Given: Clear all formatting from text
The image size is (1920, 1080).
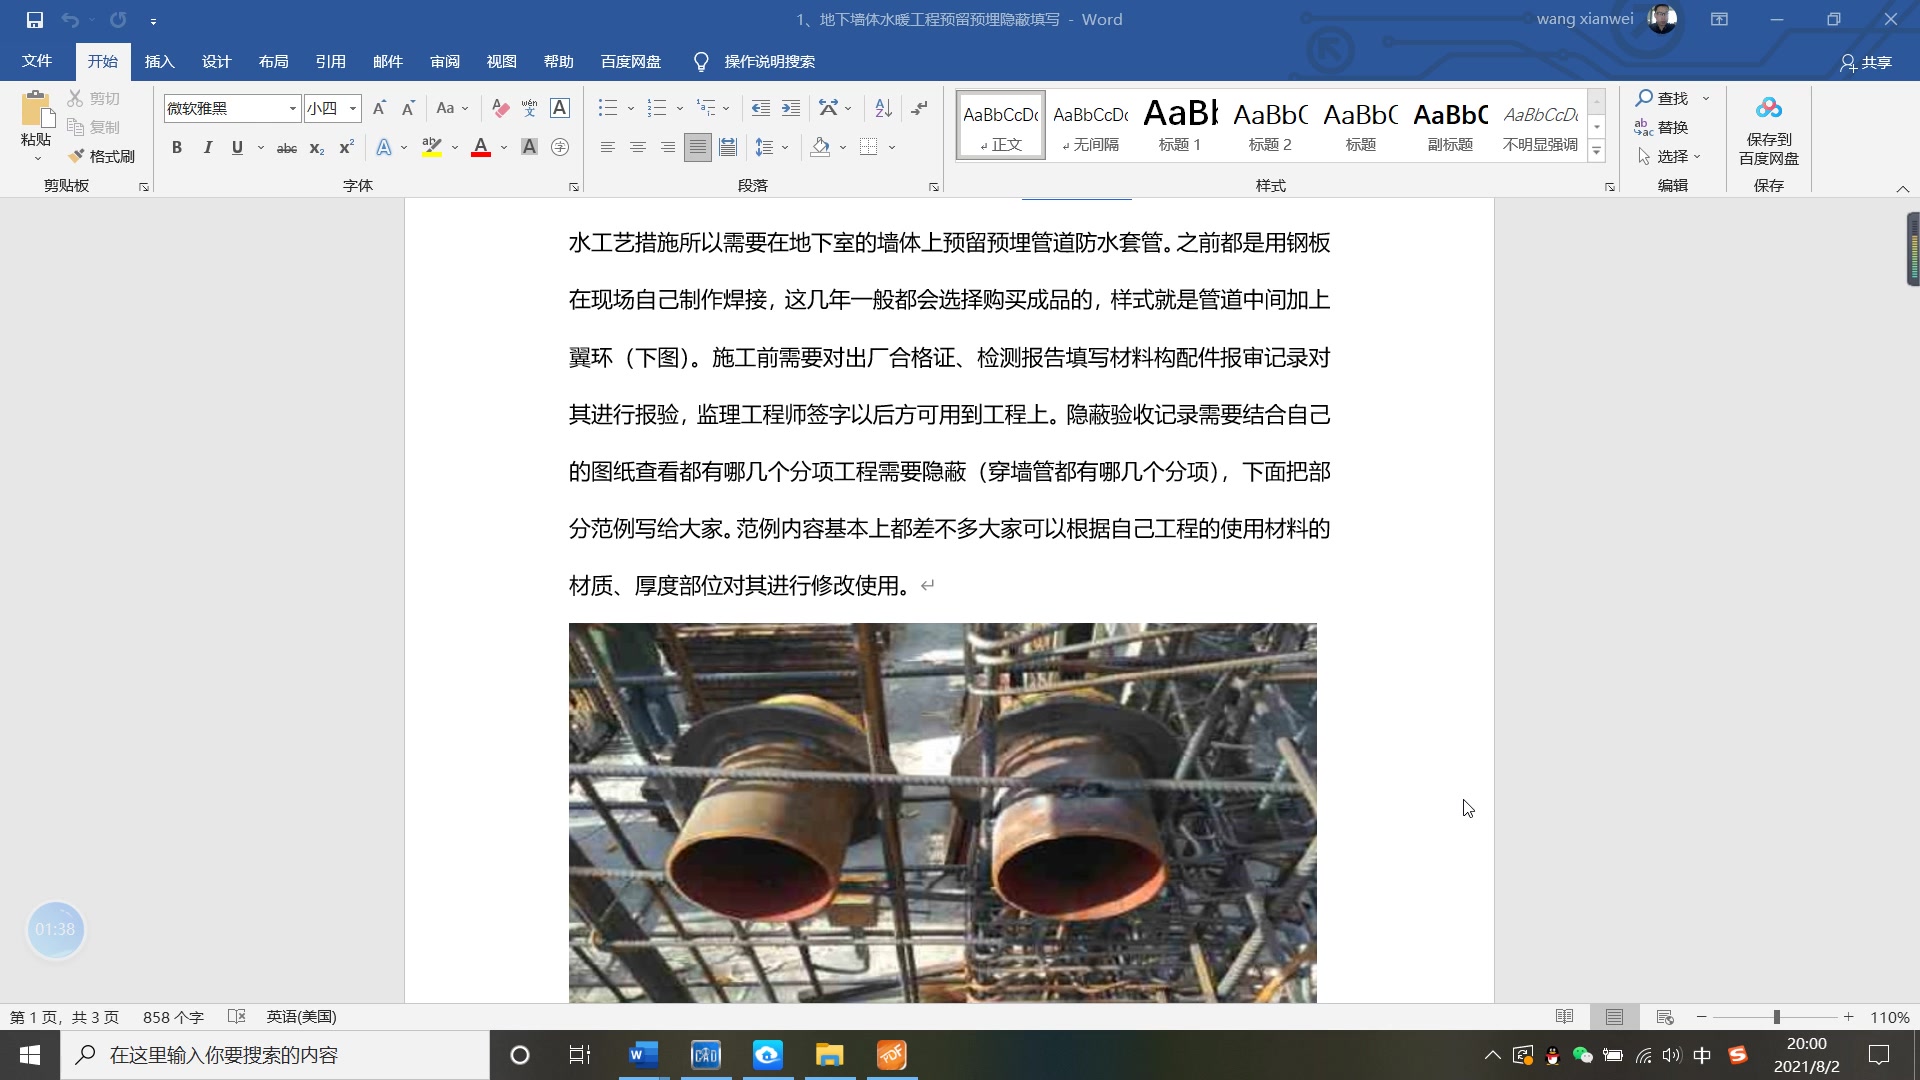Looking at the screenshot, I should 500,108.
